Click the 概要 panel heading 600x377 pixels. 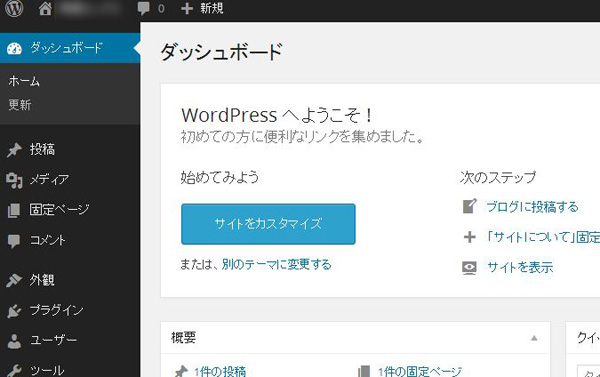(x=184, y=338)
